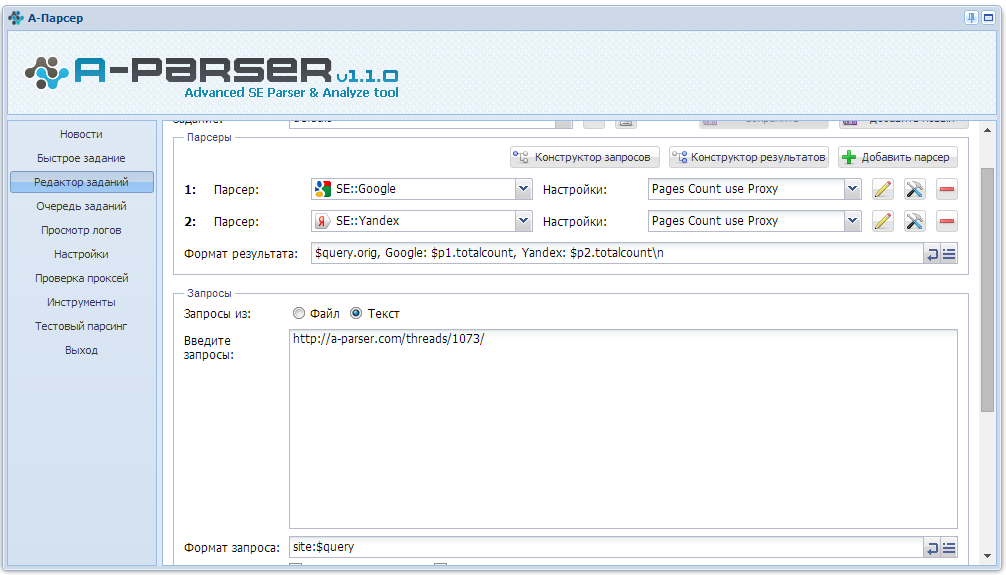Click the pin icon in title bar

pos(971,18)
